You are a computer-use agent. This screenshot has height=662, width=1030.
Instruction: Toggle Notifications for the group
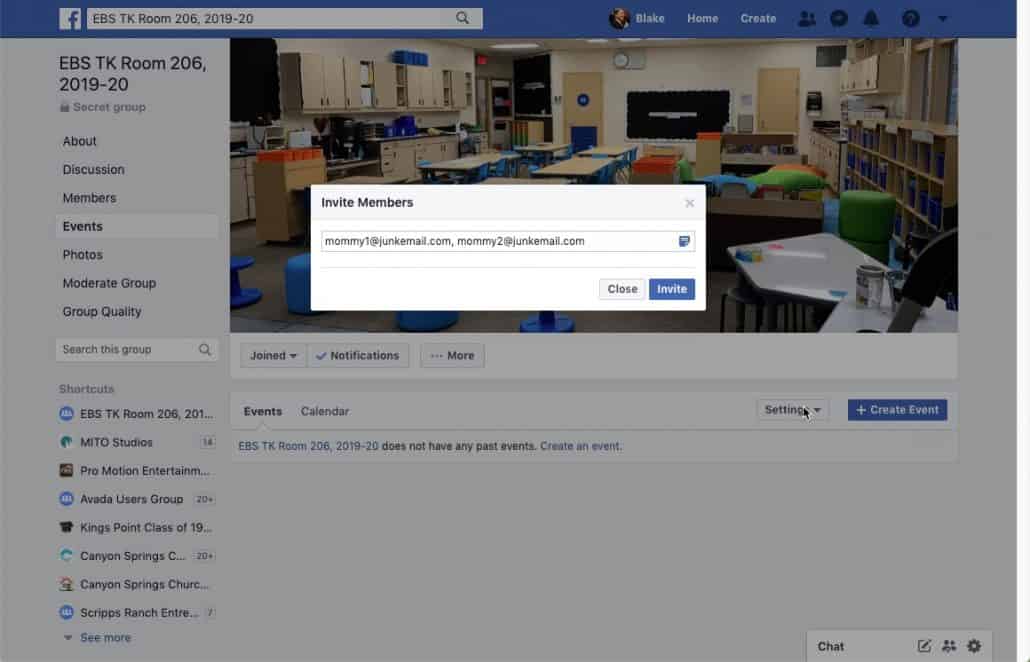[x=358, y=355]
